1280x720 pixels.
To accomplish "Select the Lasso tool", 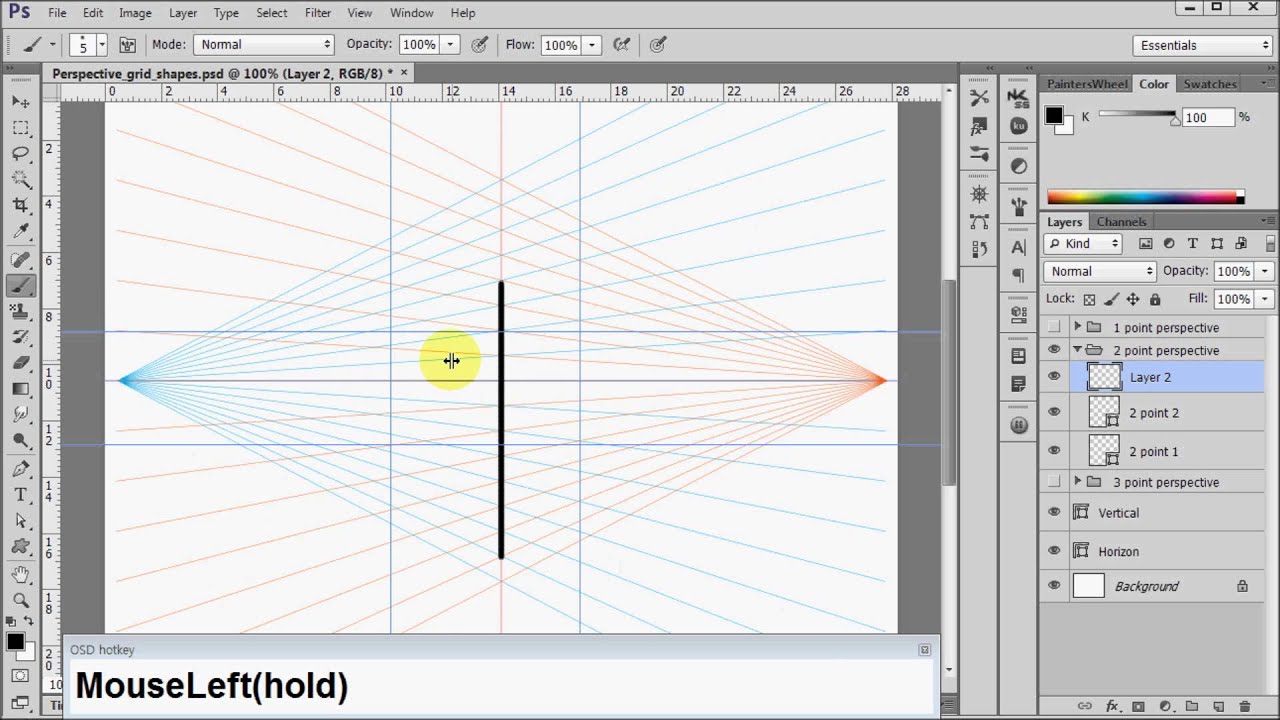I will [x=20, y=154].
